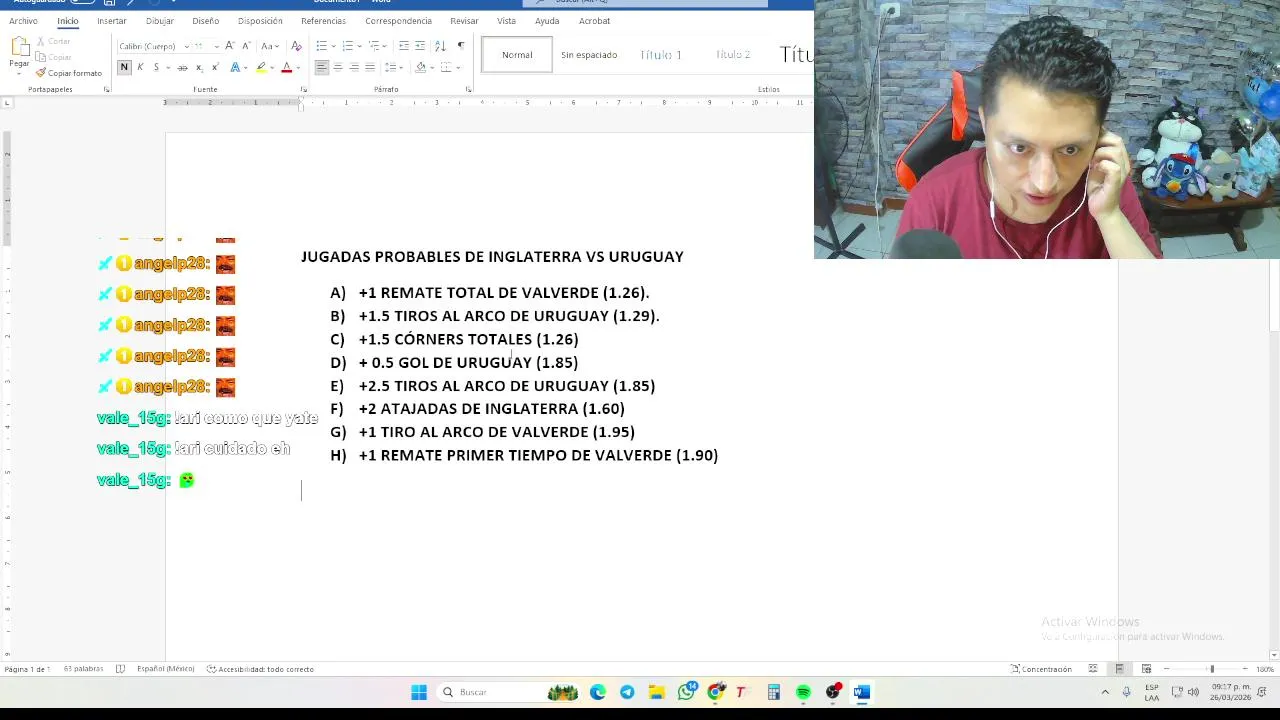Toggle Print Layout view button
Image resolution: width=1280 pixels, height=720 pixels.
(x=1119, y=669)
